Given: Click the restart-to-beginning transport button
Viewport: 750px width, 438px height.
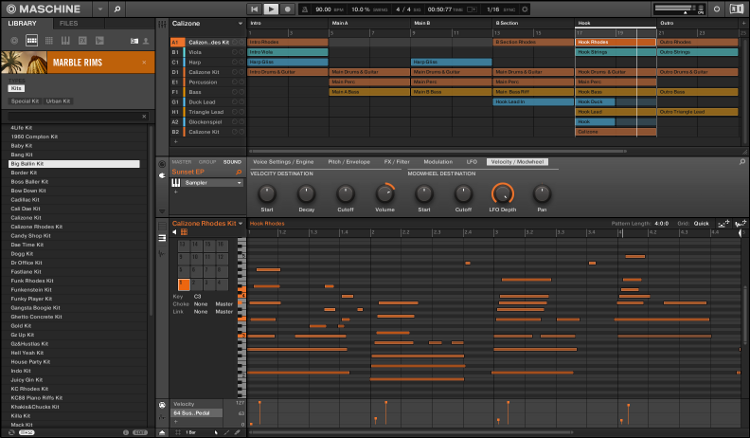Looking at the screenshot, I should pyautogui.click(x=254, y=9).
